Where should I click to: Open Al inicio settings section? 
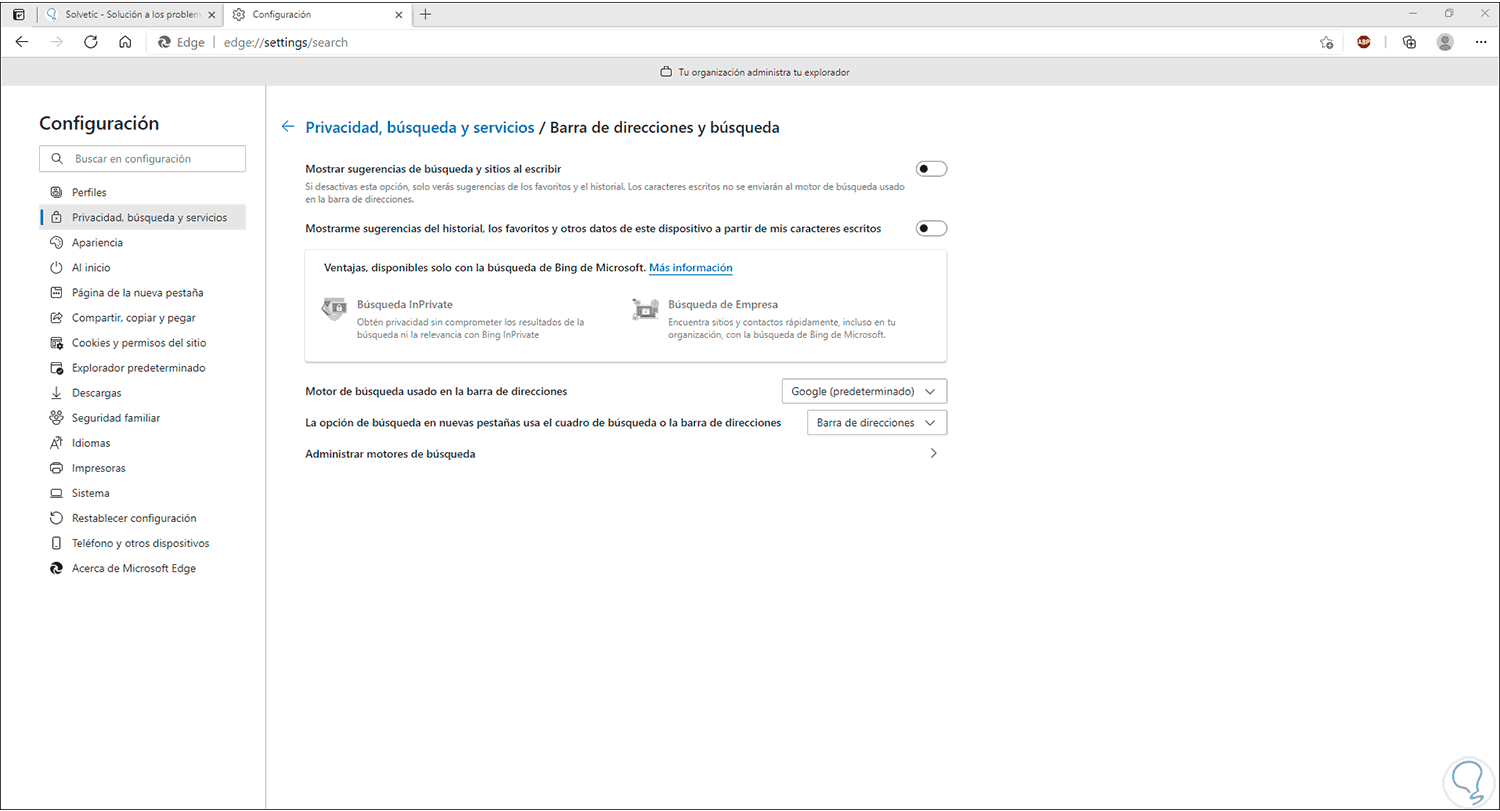click(142, 268)
